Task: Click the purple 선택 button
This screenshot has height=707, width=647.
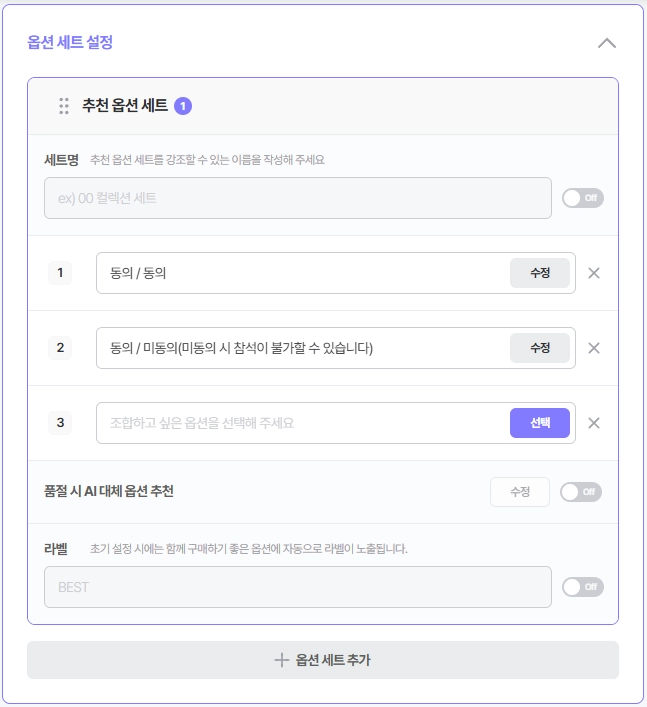Action: pyautogui.click(x=540, y=423)
